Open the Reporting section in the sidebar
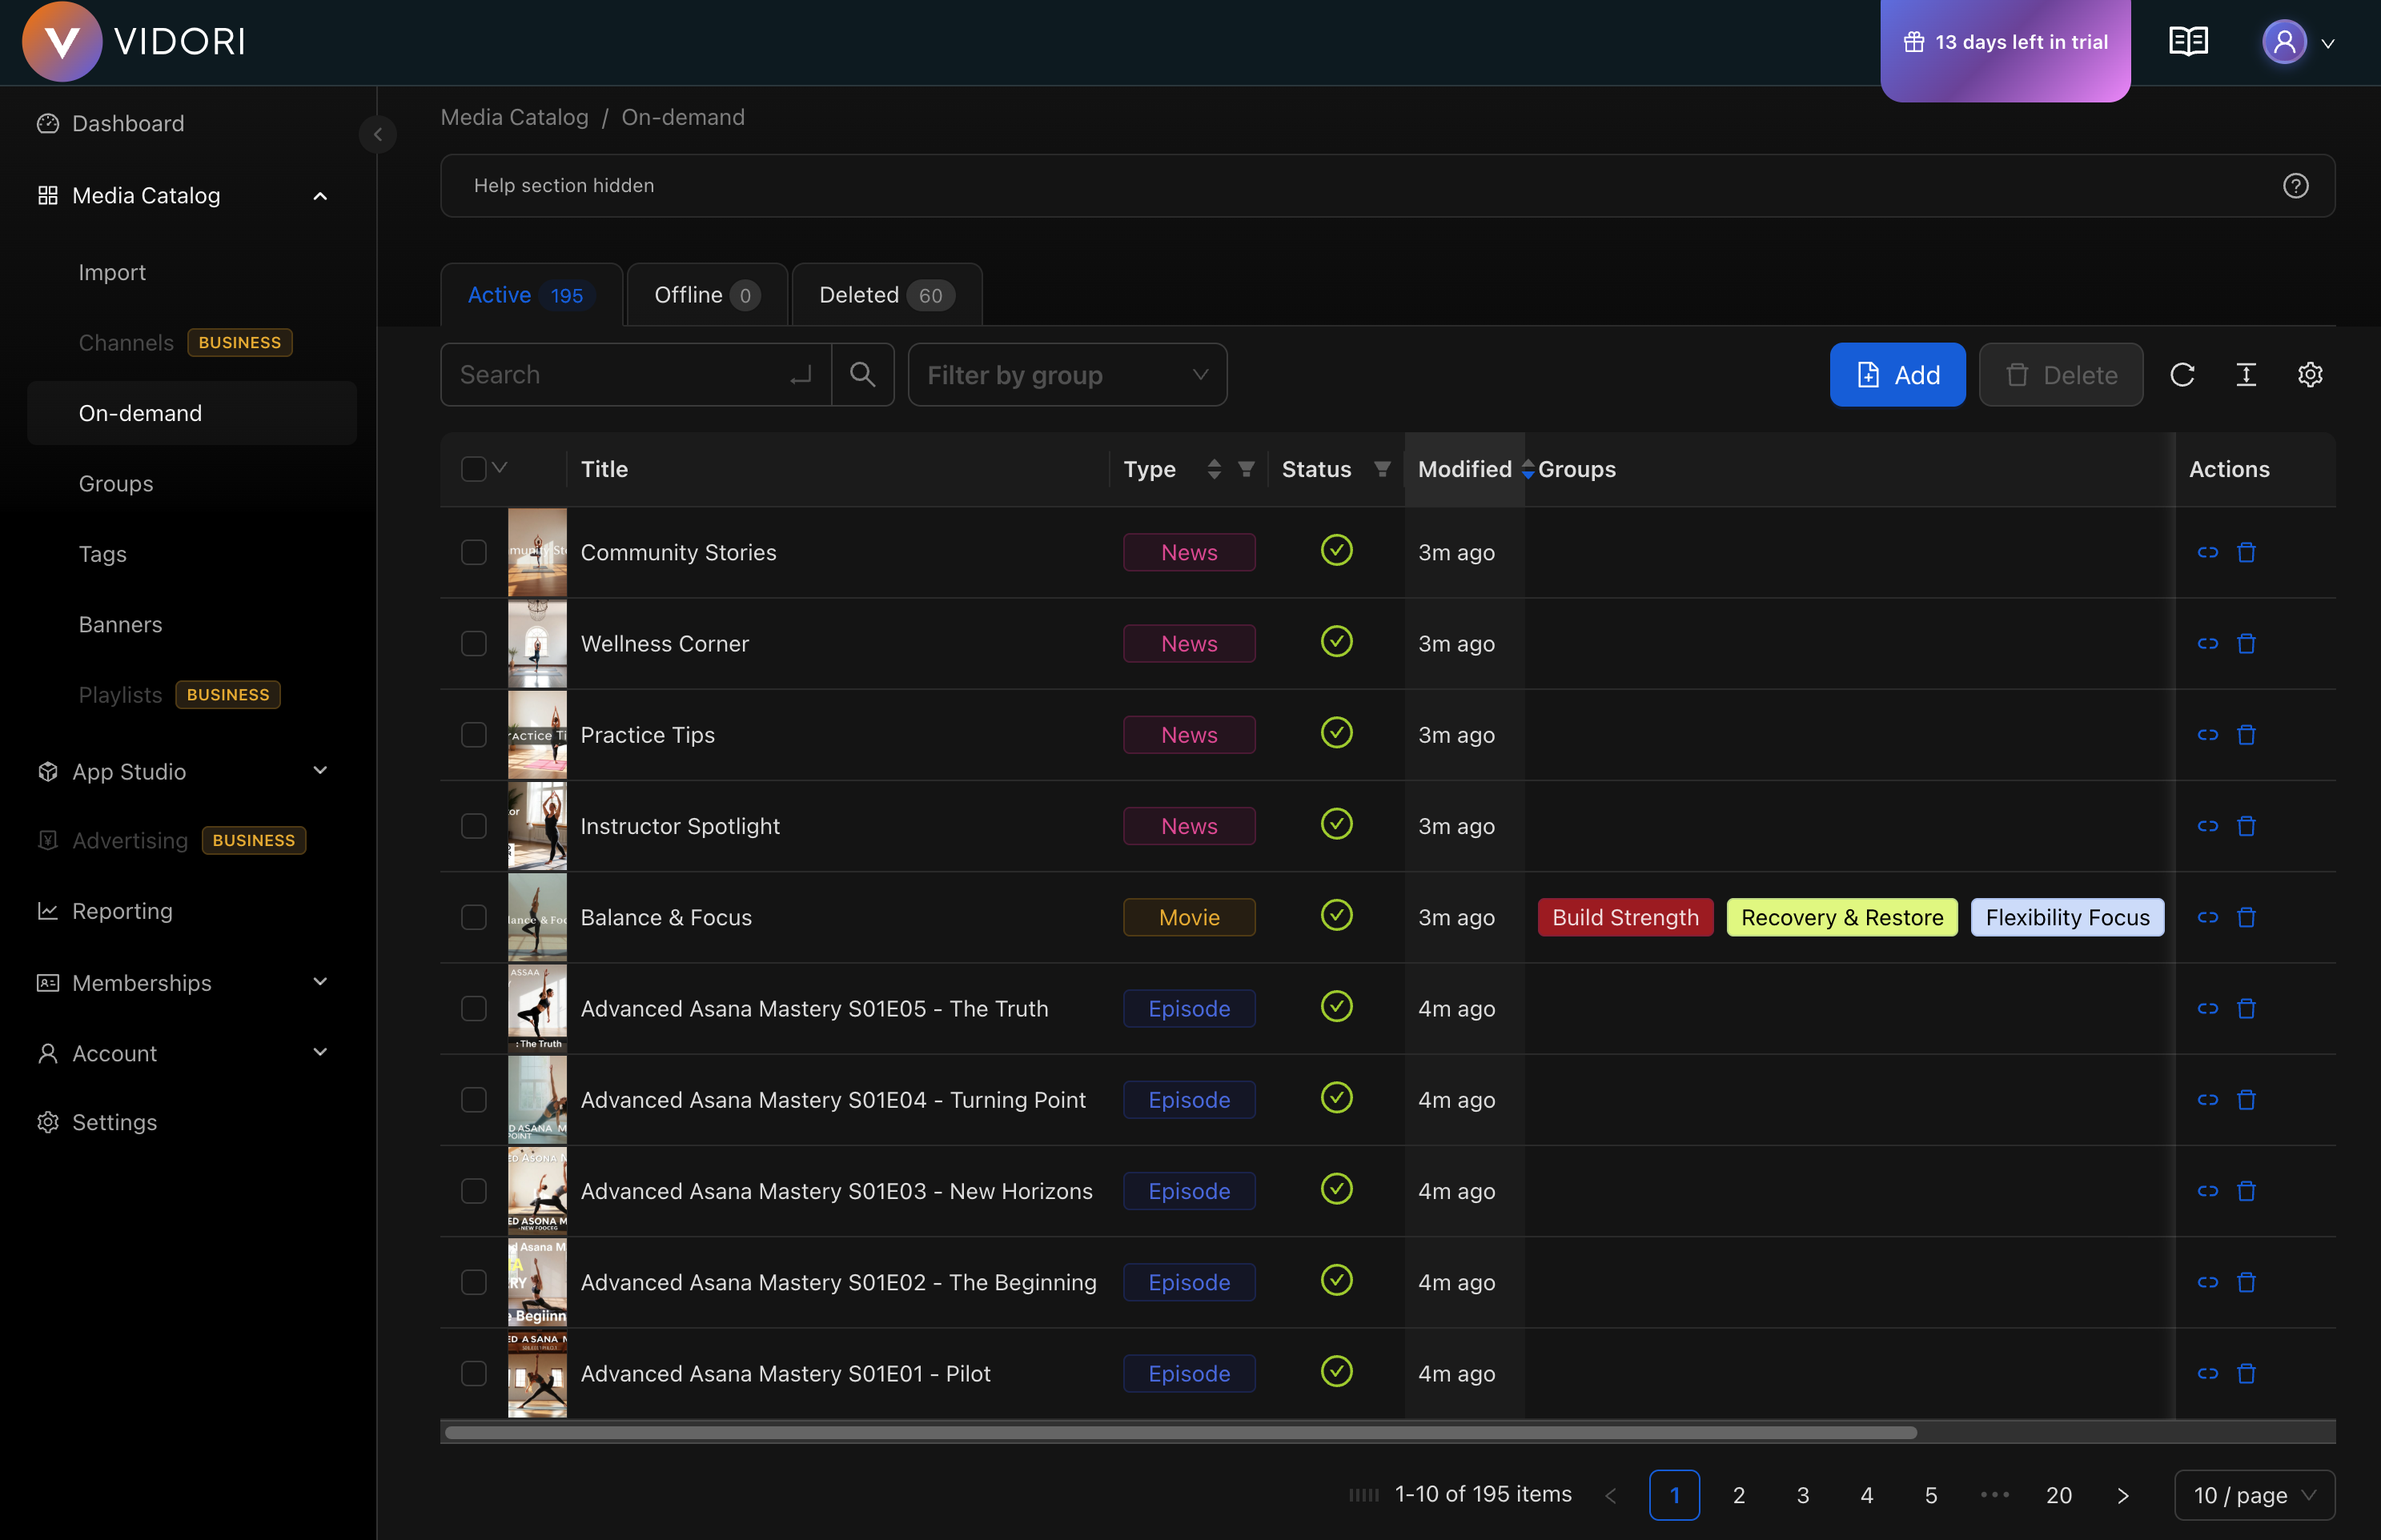2381x1540 pixels. [122, 911]
